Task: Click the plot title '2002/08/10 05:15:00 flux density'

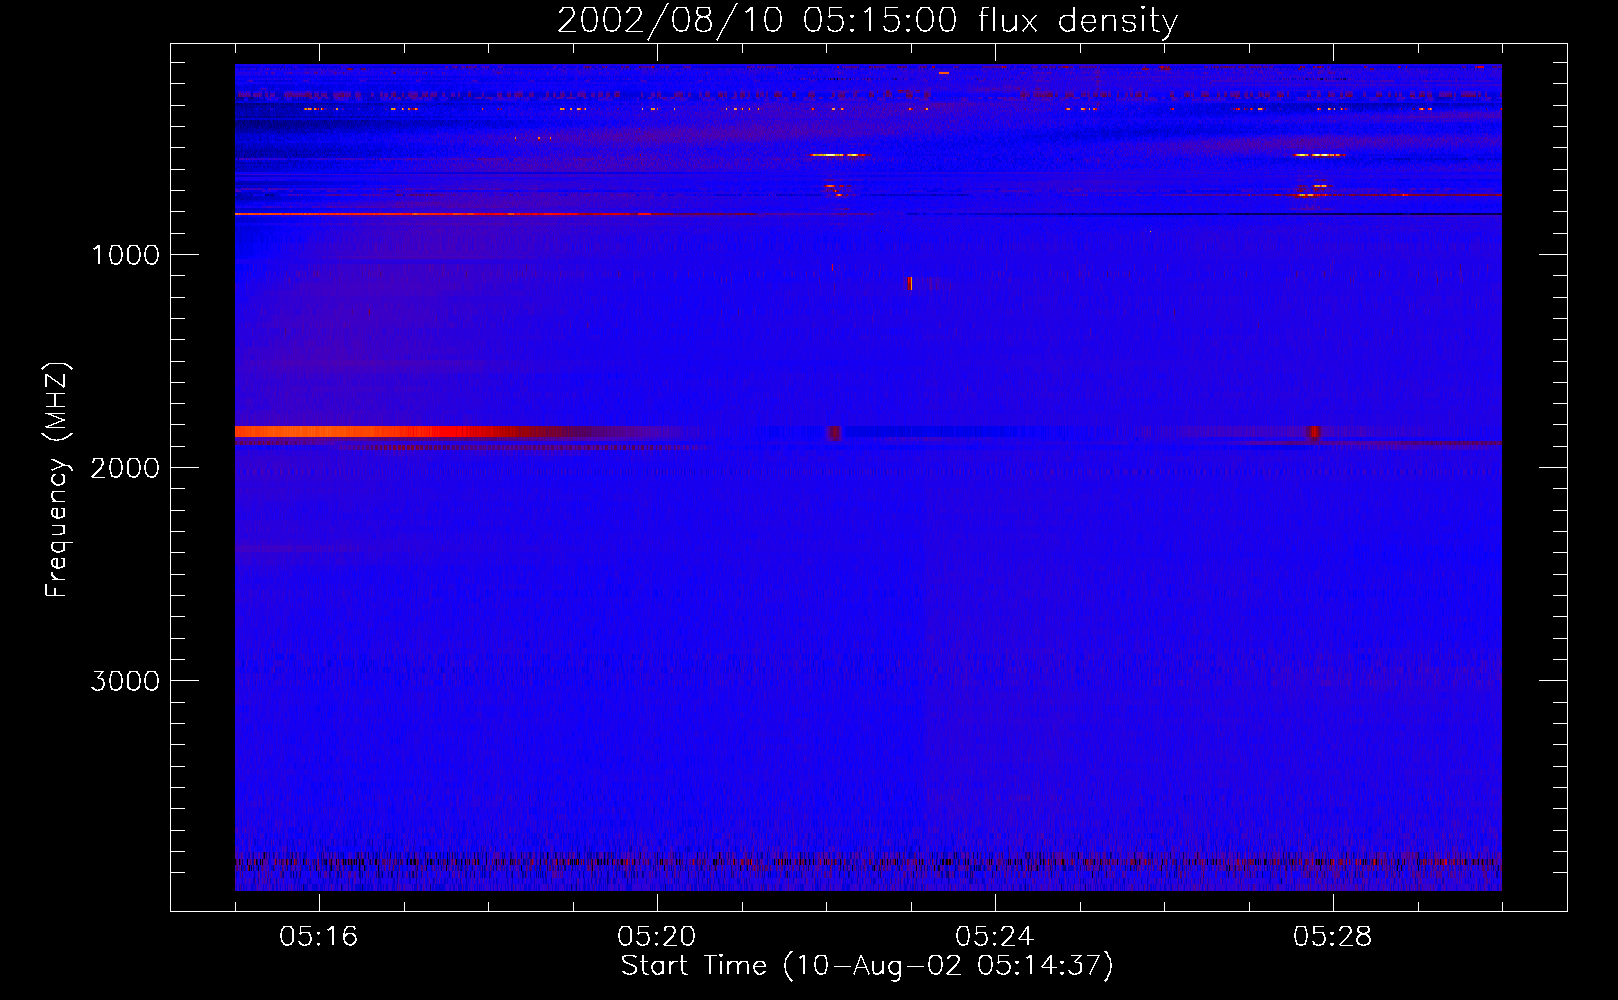Action: click(x=867, y=20)
